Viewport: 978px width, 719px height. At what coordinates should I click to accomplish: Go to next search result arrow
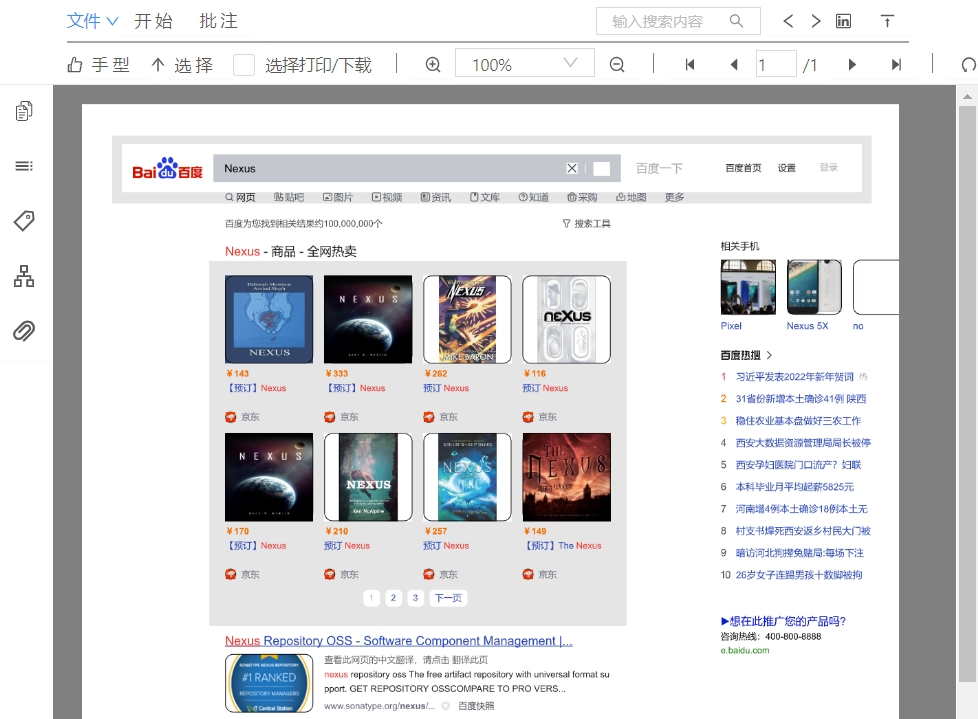(x=816, y=21)
